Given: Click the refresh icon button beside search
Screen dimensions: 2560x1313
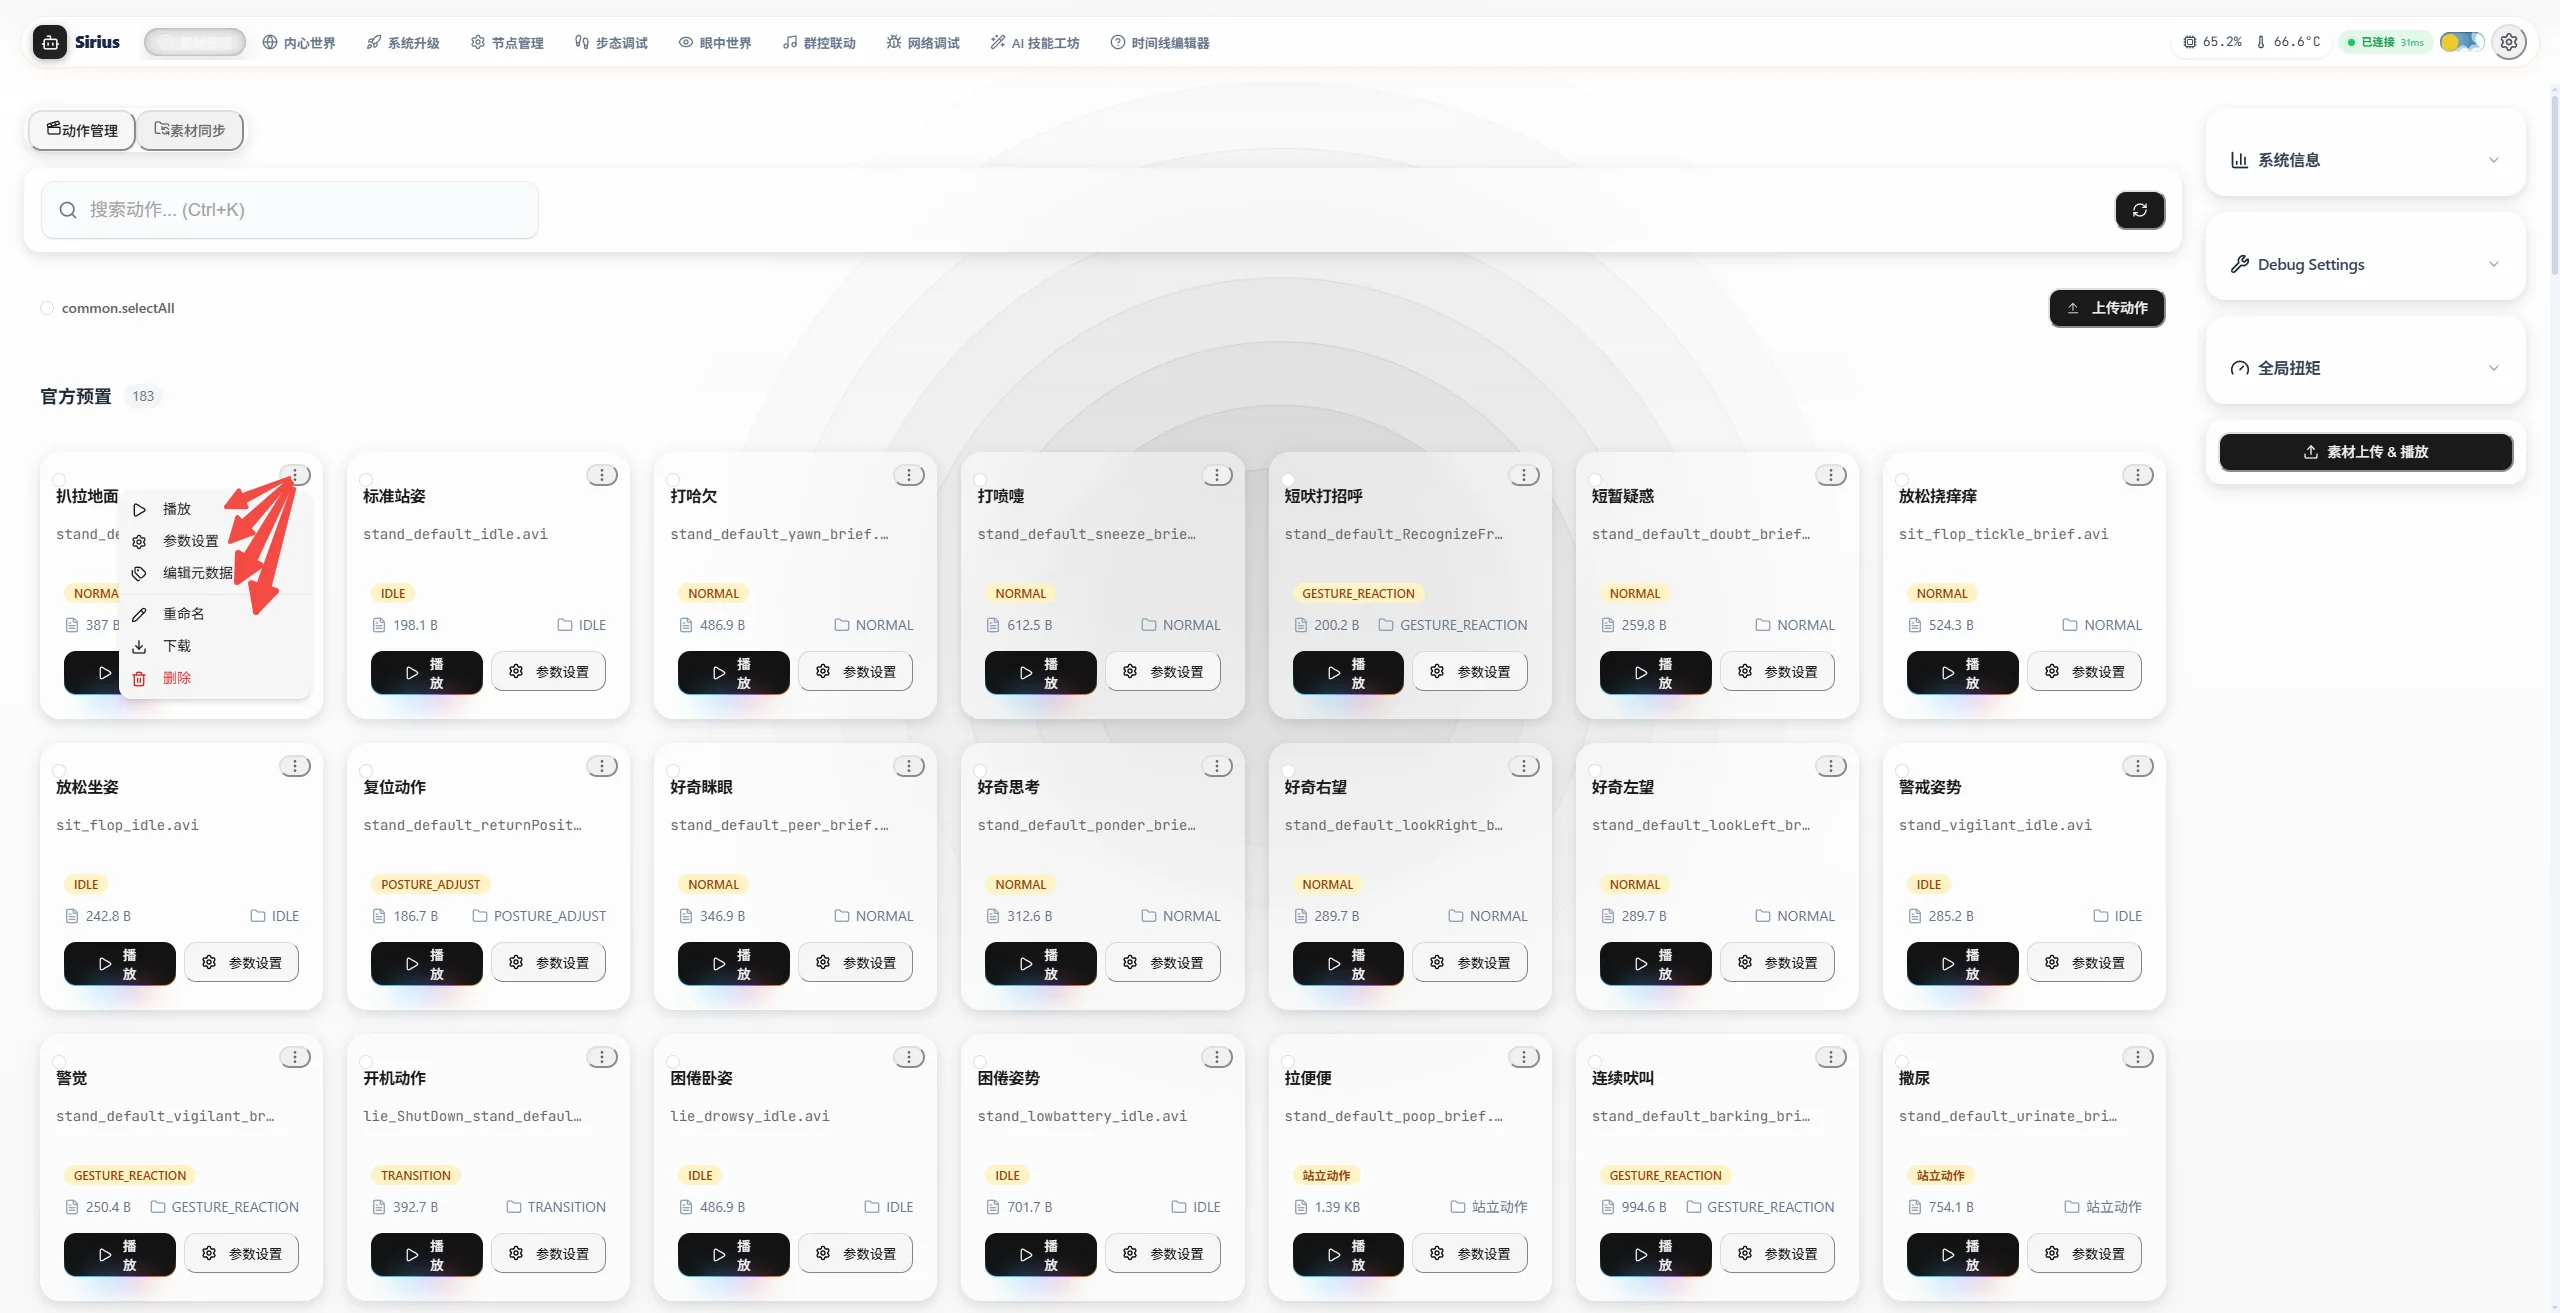Looking at the screenshot, I should (2140, 210).
